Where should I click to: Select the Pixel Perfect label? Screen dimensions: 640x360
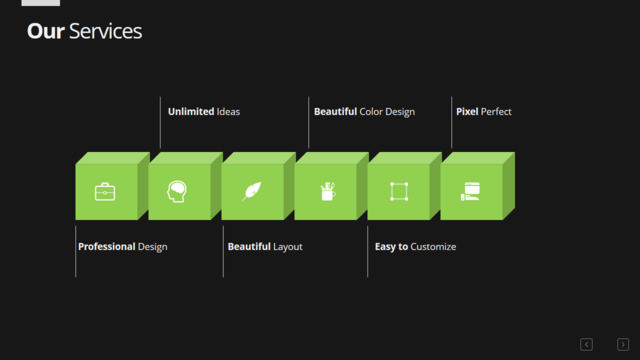(484, 111)
